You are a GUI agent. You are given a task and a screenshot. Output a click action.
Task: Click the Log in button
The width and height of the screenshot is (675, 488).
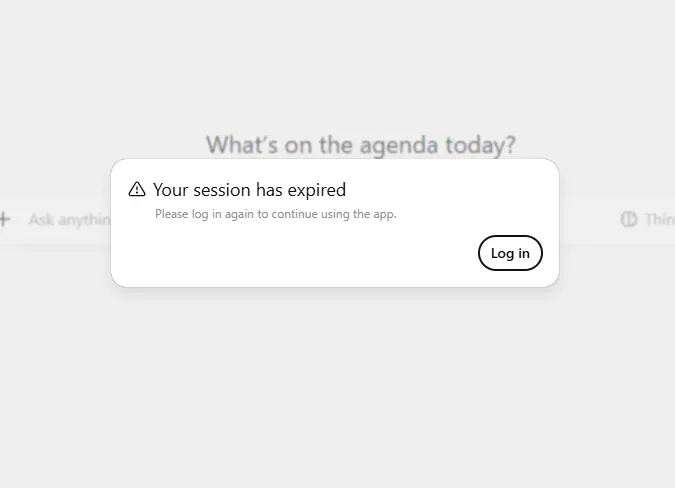(x=510, y=253)
